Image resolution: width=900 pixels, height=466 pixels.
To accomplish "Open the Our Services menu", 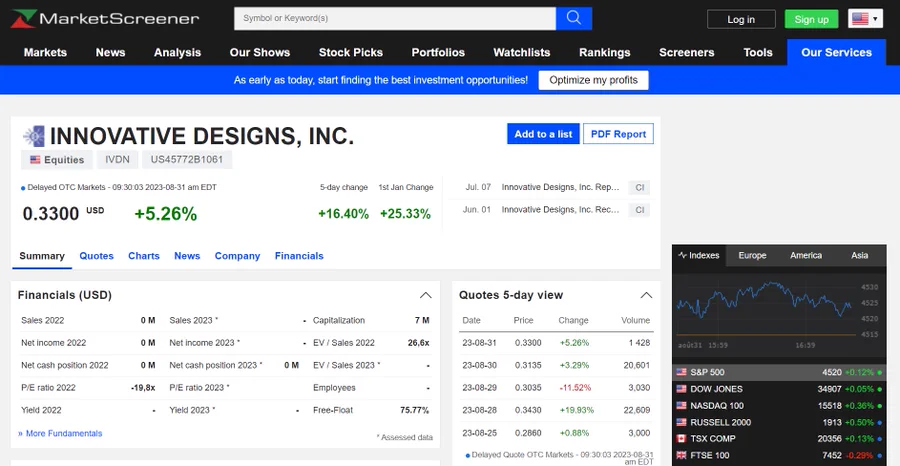I will pyautogui.click(x=836, y=52).
